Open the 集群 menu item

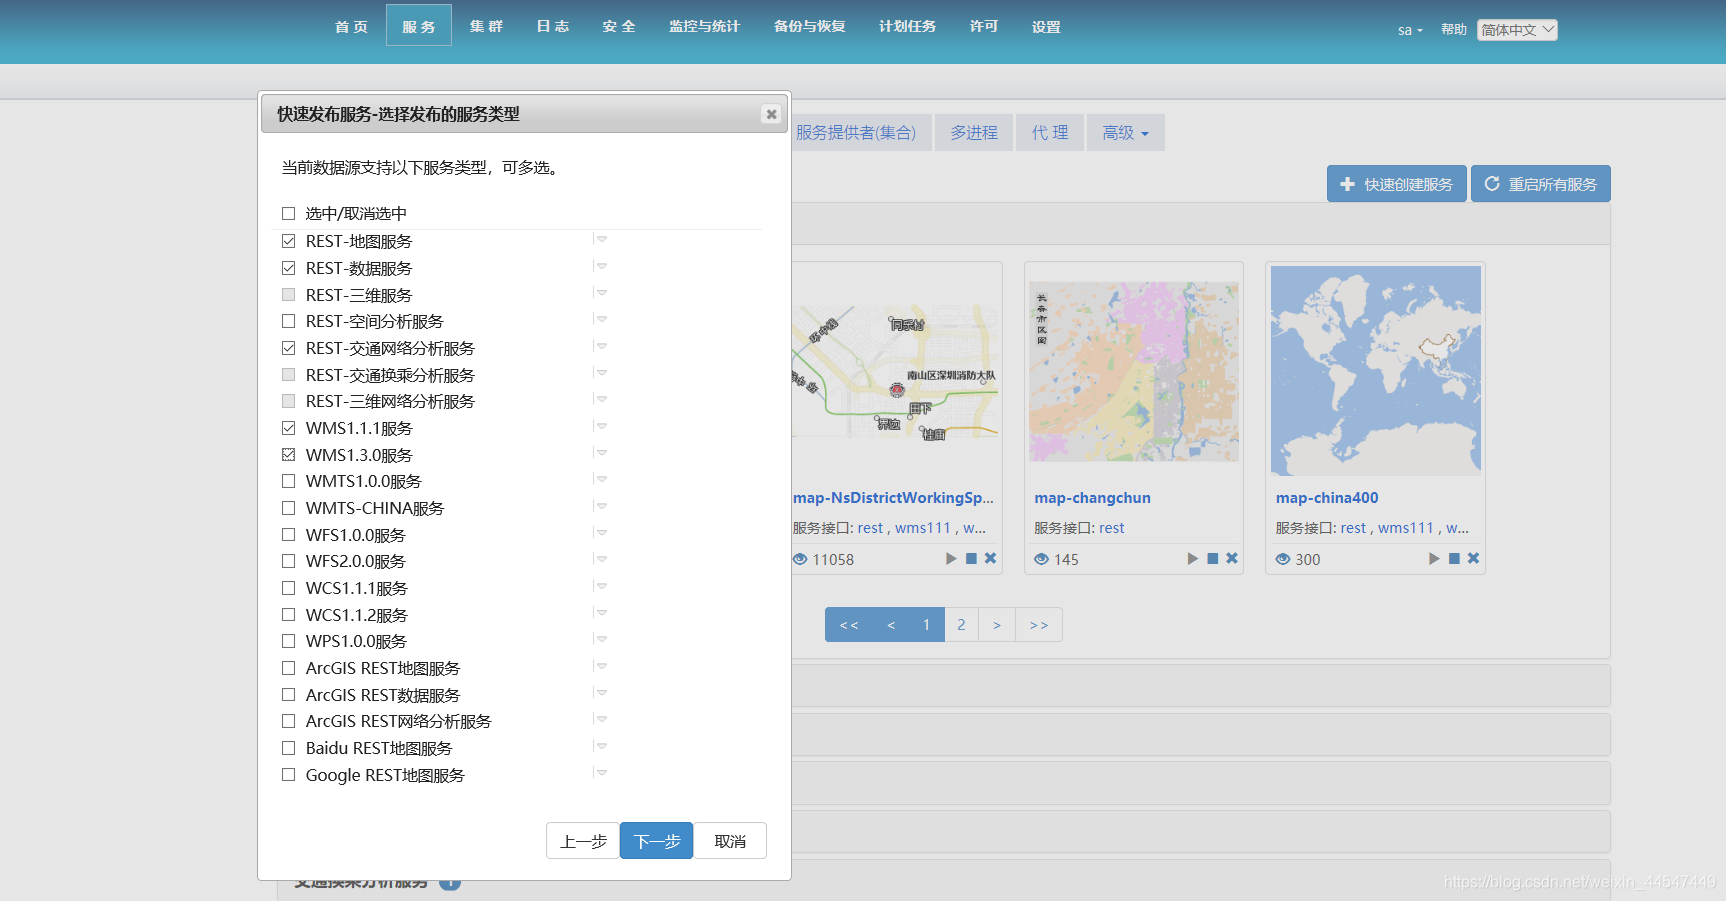486,27
